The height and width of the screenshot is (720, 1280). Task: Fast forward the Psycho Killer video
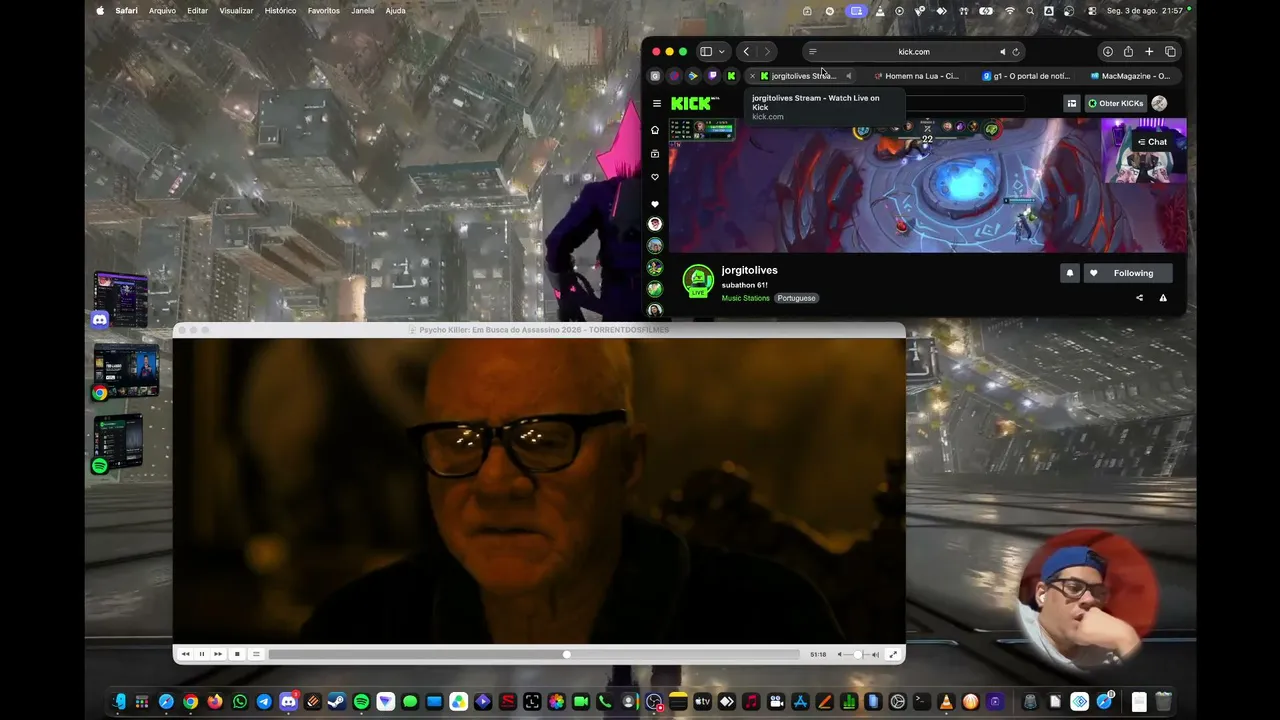pos(218,654)
